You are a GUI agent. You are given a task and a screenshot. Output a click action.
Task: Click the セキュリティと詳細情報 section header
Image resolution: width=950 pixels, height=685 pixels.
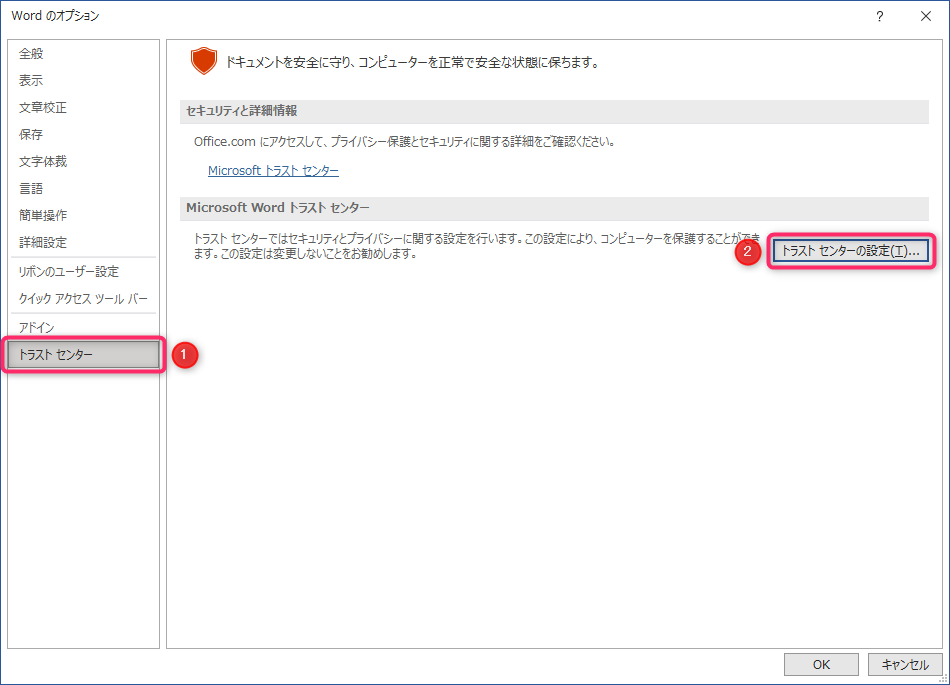[554, 111]
